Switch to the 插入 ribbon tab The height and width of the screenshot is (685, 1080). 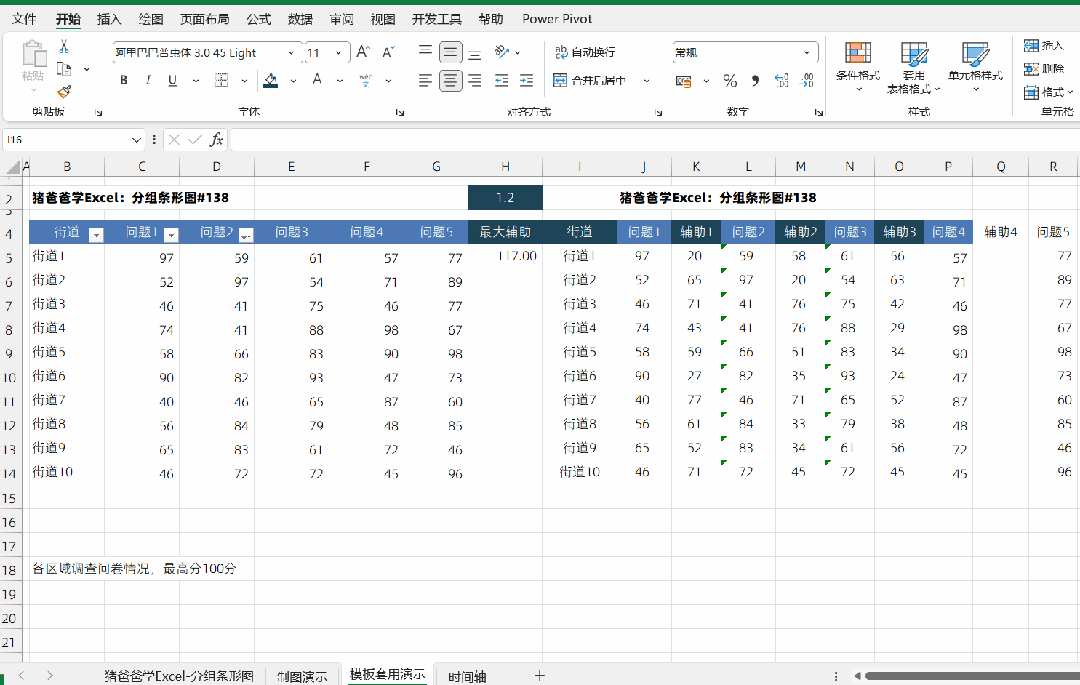[x=109, y=19]
